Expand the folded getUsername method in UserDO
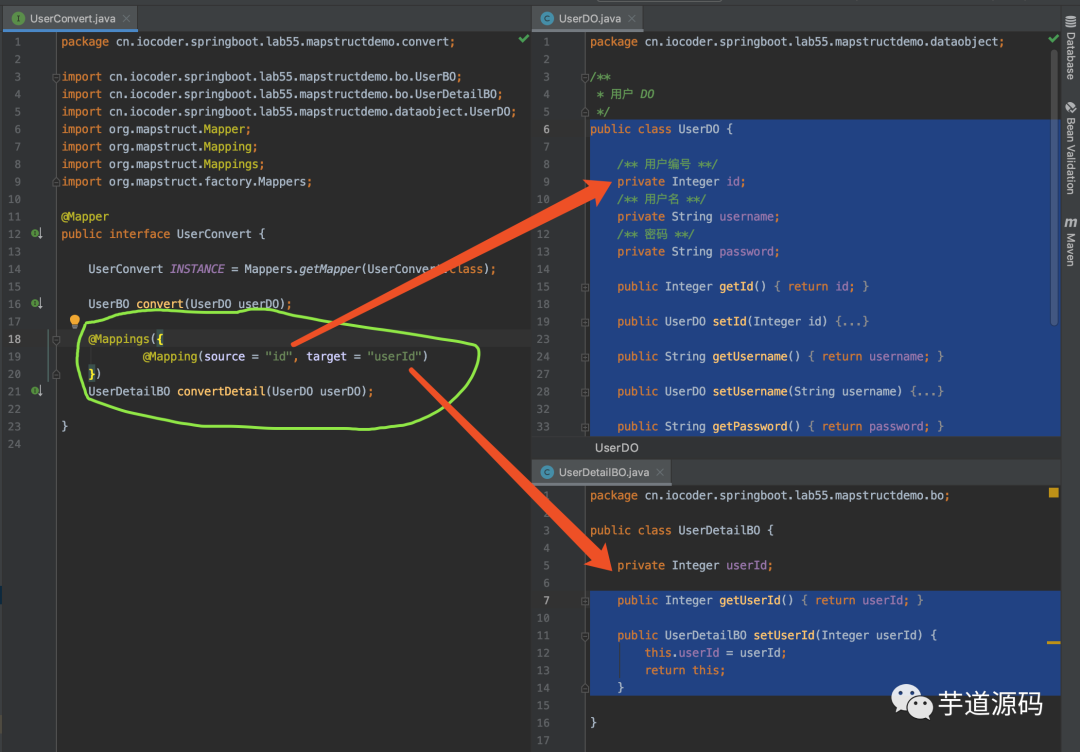 pyautogui.click(x=585, y=357)
